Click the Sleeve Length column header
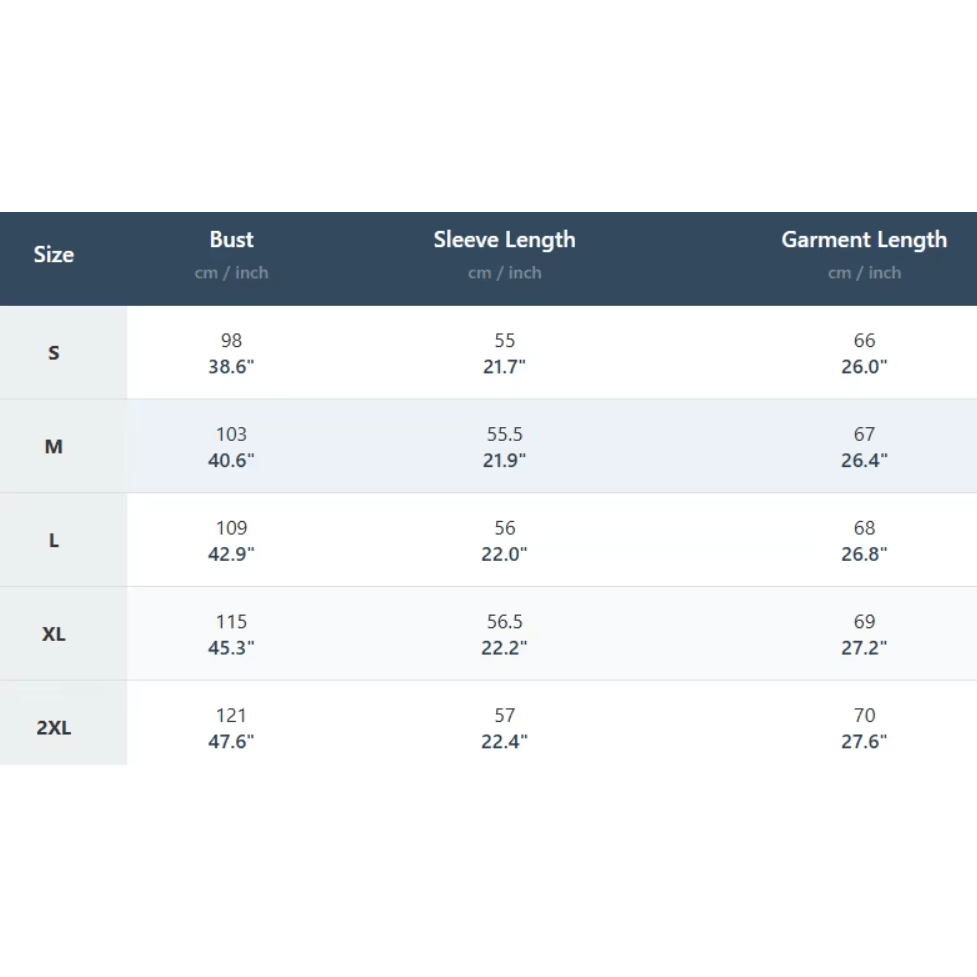The height and width of the screenshot is (977, 977). click(x=504, y=240)
